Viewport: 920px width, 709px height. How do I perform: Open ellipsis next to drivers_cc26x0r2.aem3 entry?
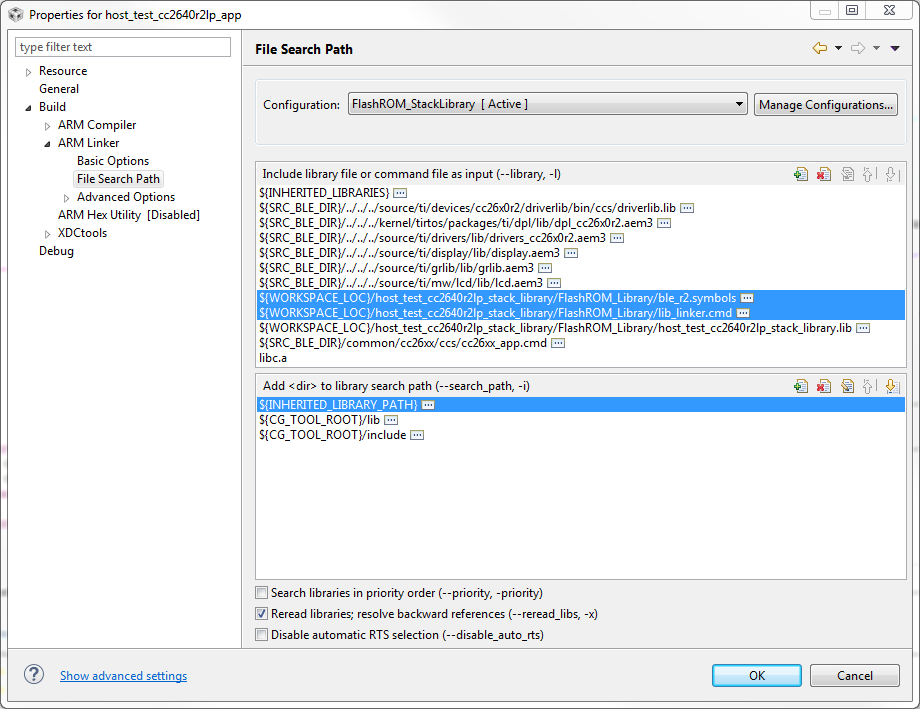point(617,238)
